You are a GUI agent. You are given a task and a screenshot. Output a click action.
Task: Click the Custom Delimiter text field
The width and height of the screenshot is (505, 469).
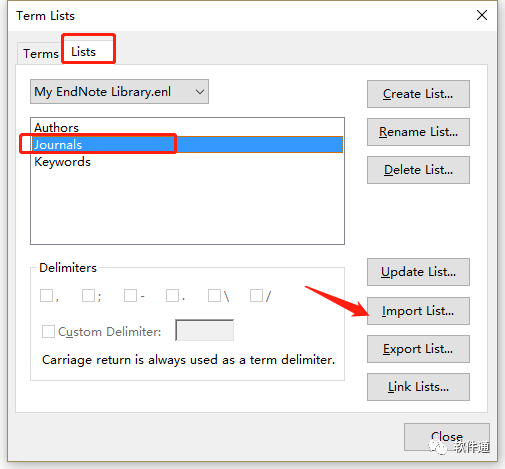click(x=204, y=330)
